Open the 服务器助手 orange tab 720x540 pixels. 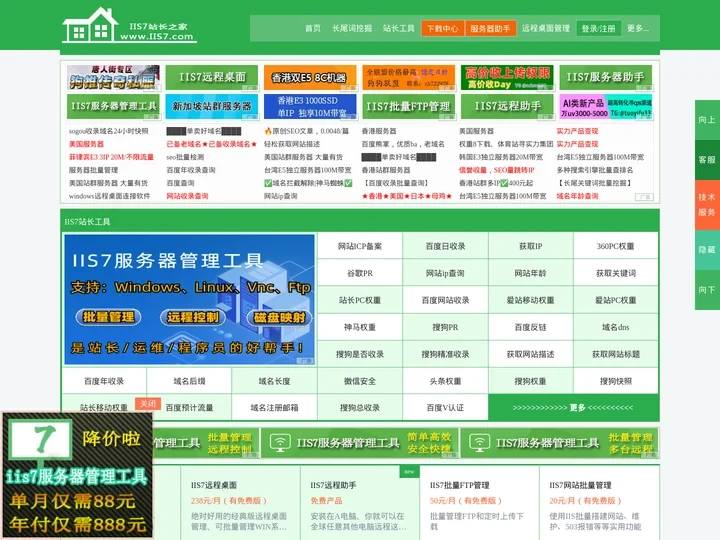490,28
